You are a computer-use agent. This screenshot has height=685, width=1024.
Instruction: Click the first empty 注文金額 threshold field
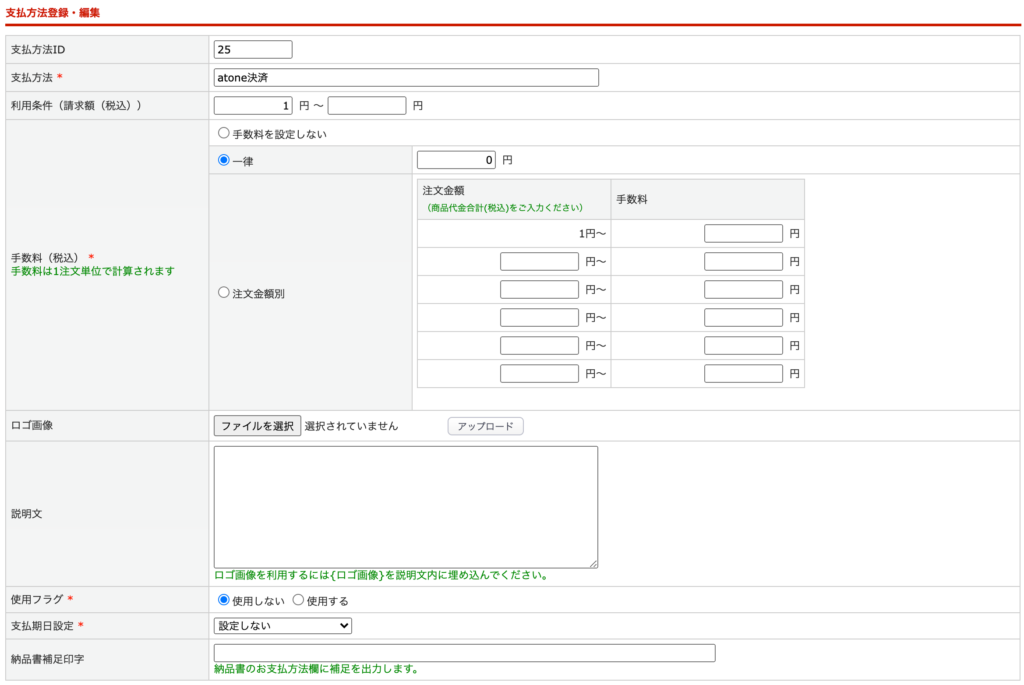539,262
